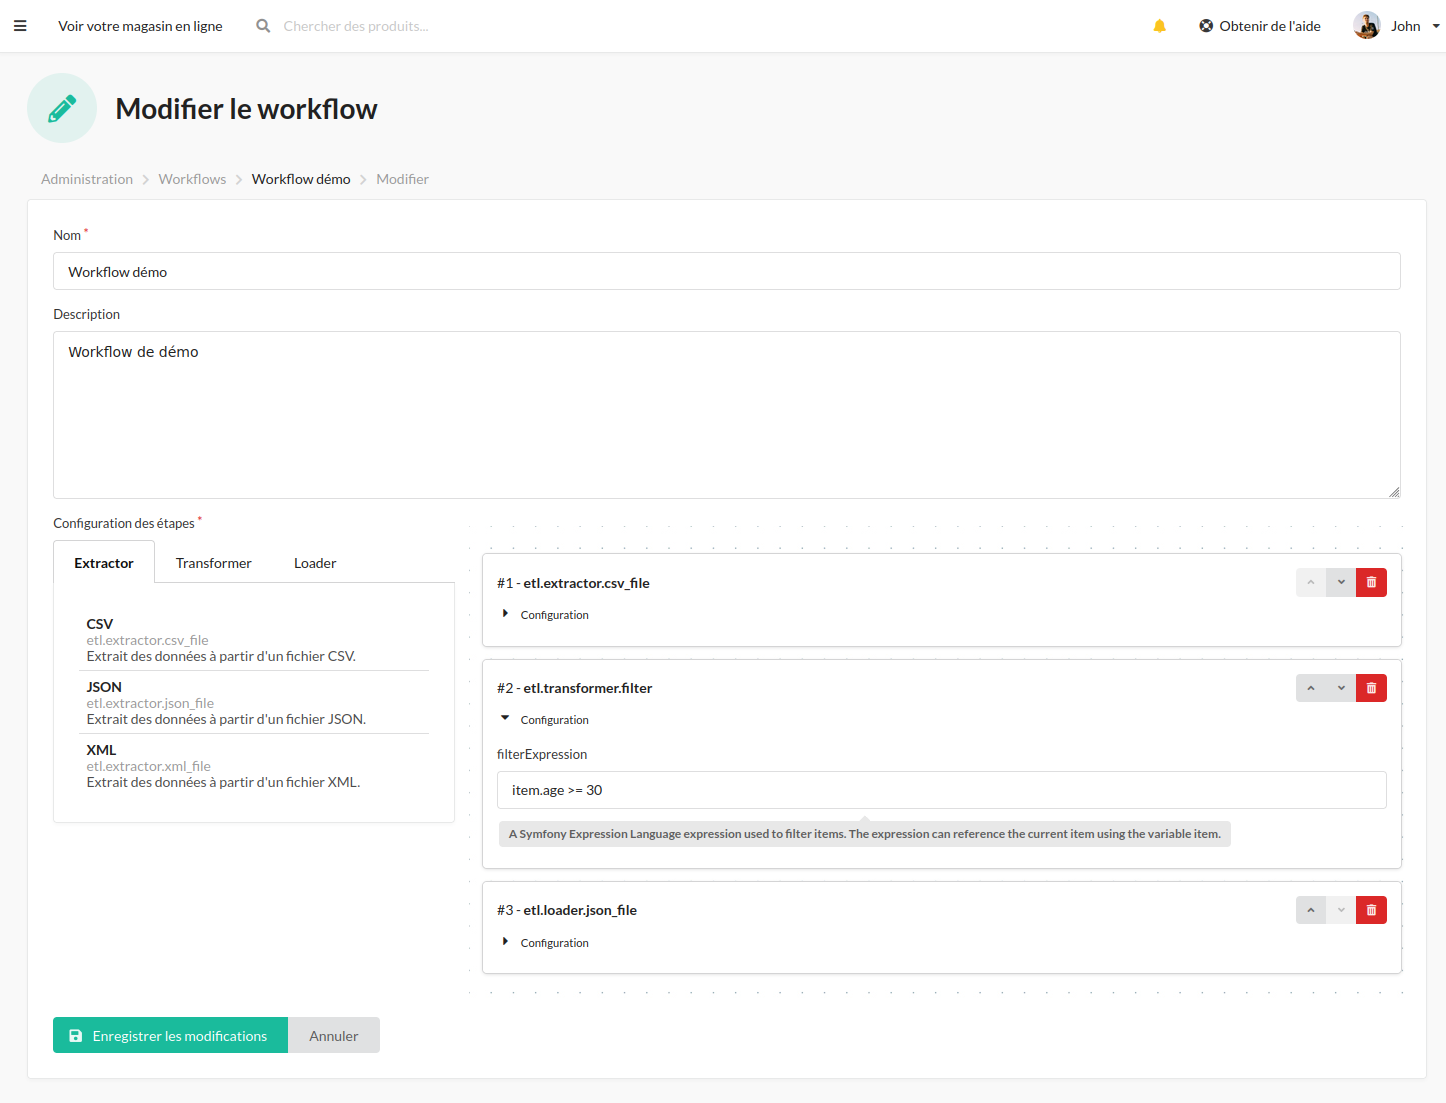Expand Configuration of step #1
This screenshot has width=1446, height=1103.
pos(544,614)
